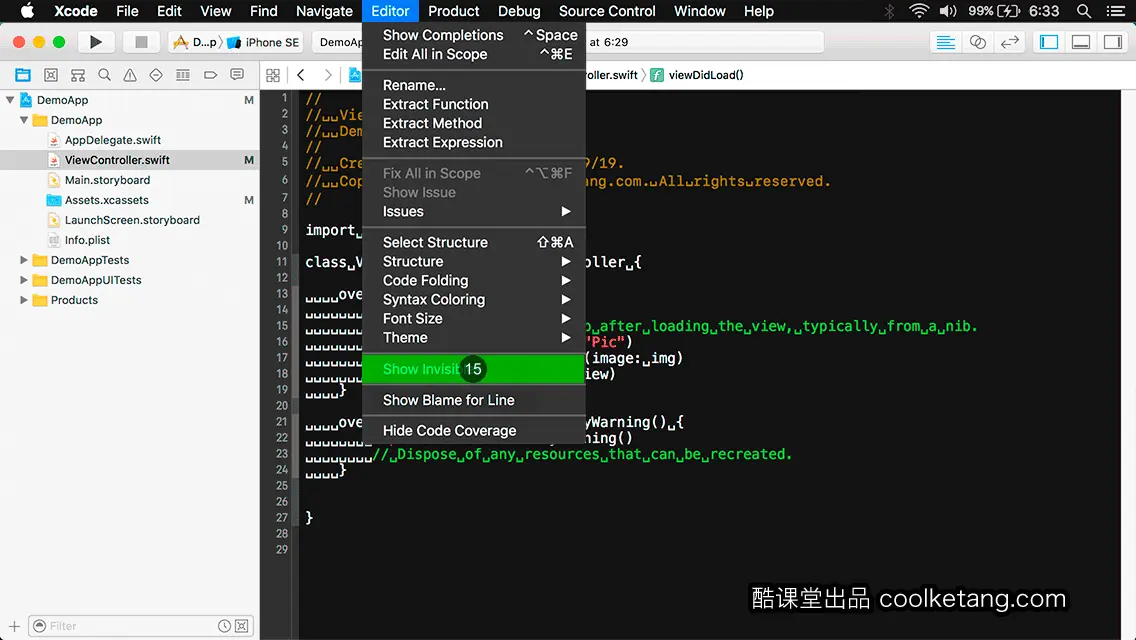Show recently modified files filter
The image size is (1136, 640).
(x=225, y=626)
